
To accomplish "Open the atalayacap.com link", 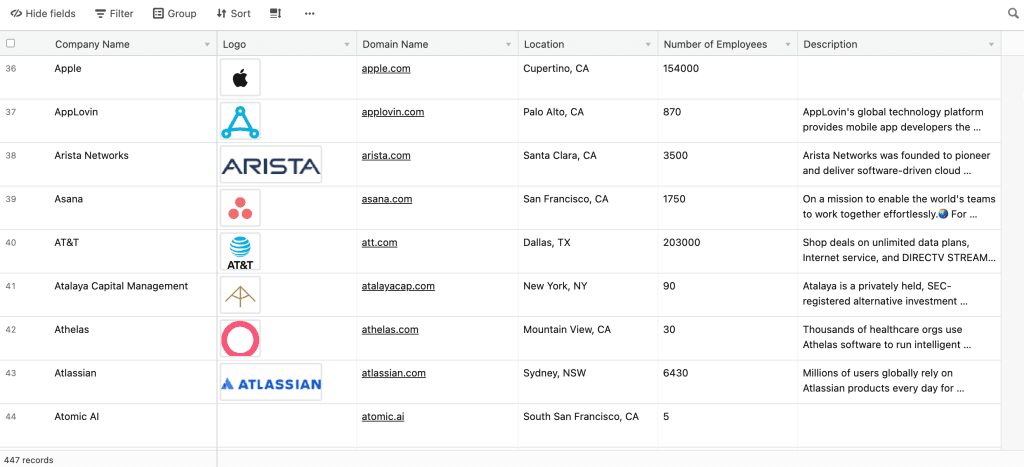I will tap(398, 285).
